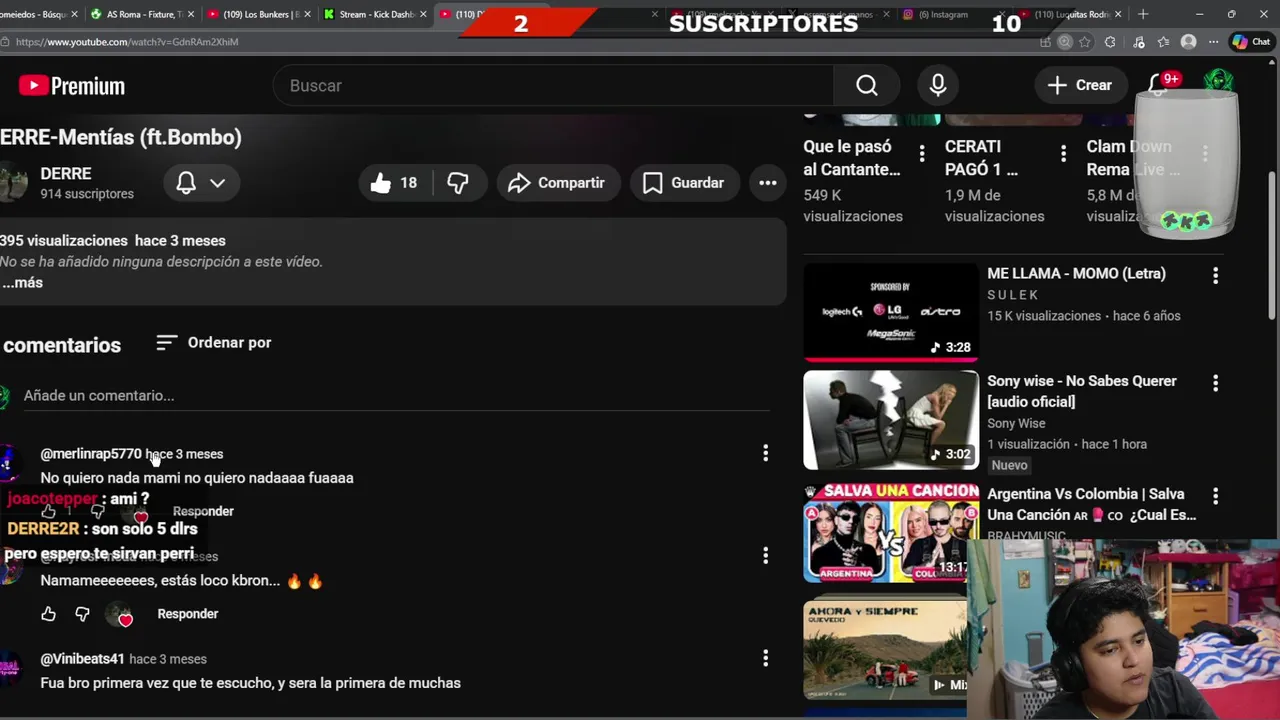Click the 'Fua bro primera vez' comment text
The height and width of the screenshot is (720, 1280).
tap(250, 683)
